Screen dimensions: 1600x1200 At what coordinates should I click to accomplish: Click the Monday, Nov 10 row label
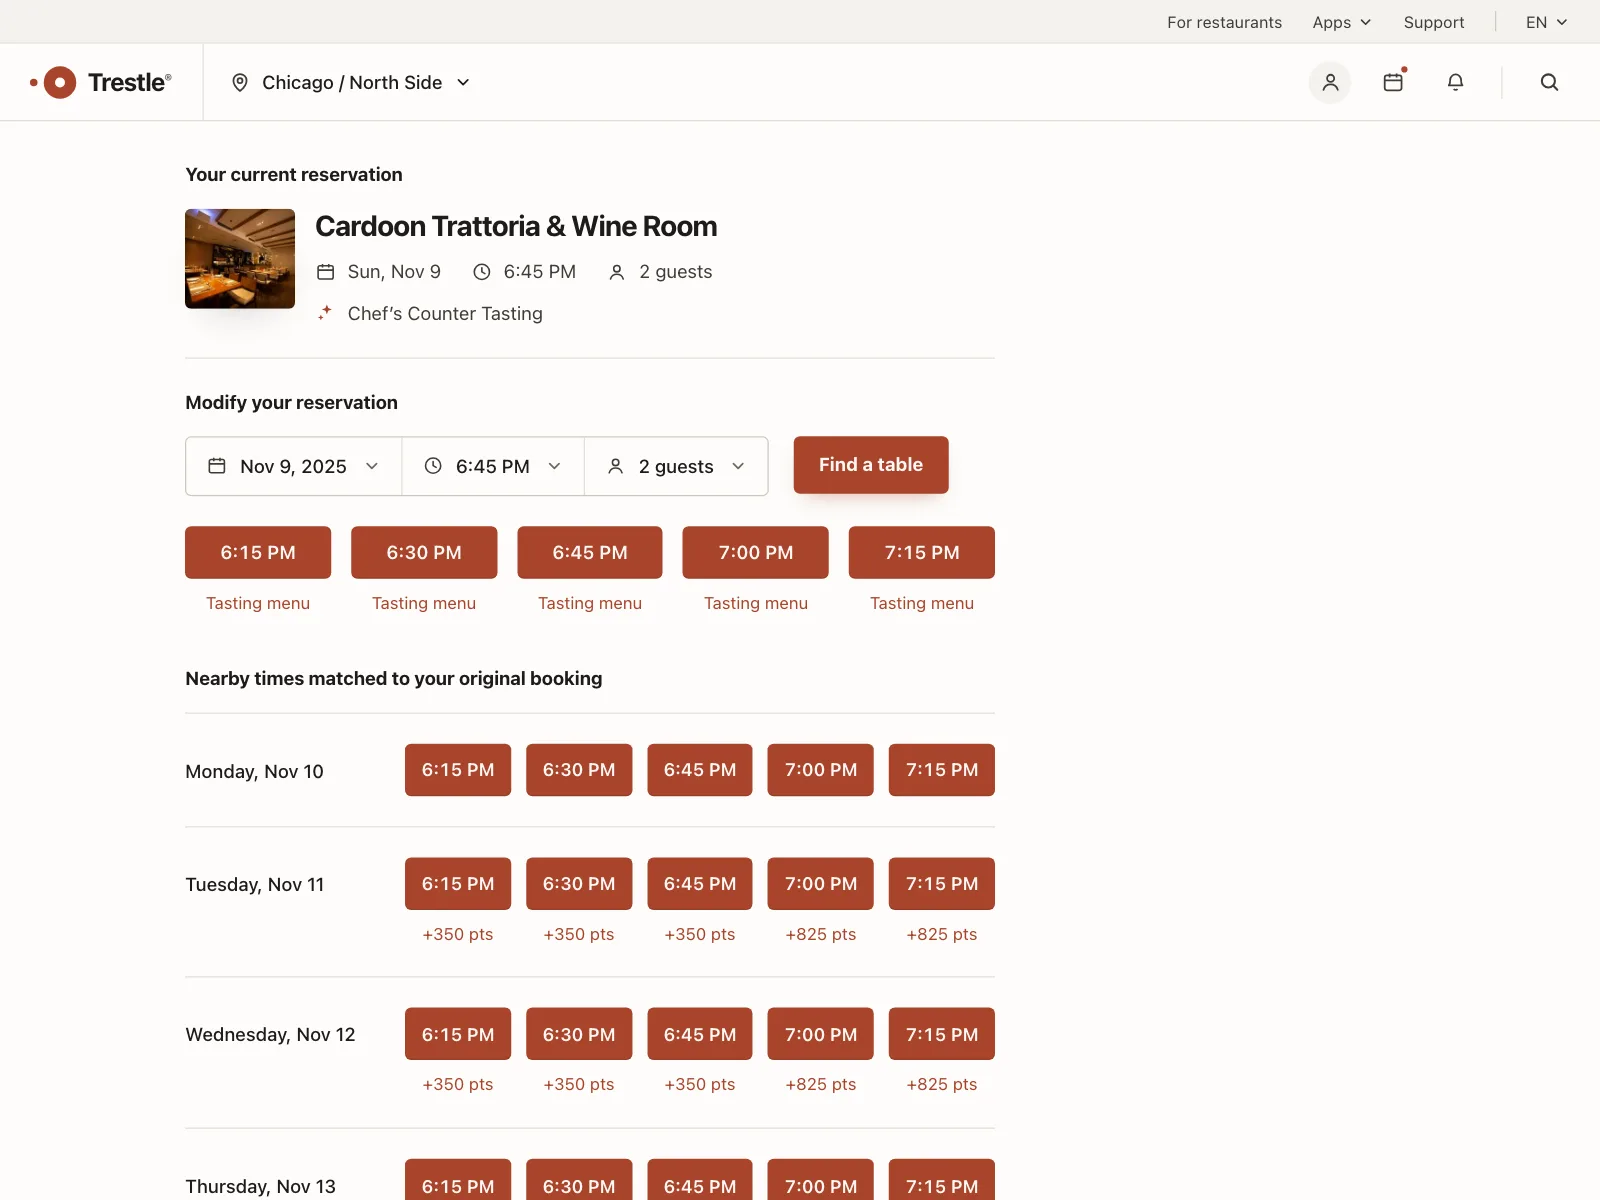click(x=254, y=771)
